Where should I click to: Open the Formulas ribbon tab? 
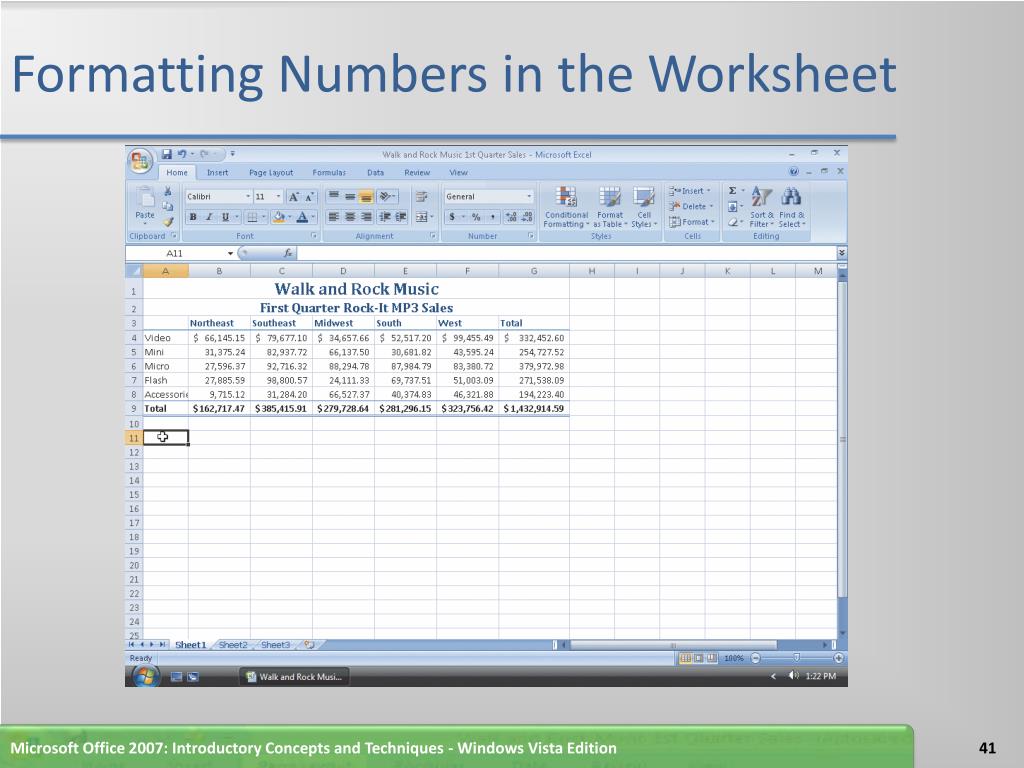[329, 172]
